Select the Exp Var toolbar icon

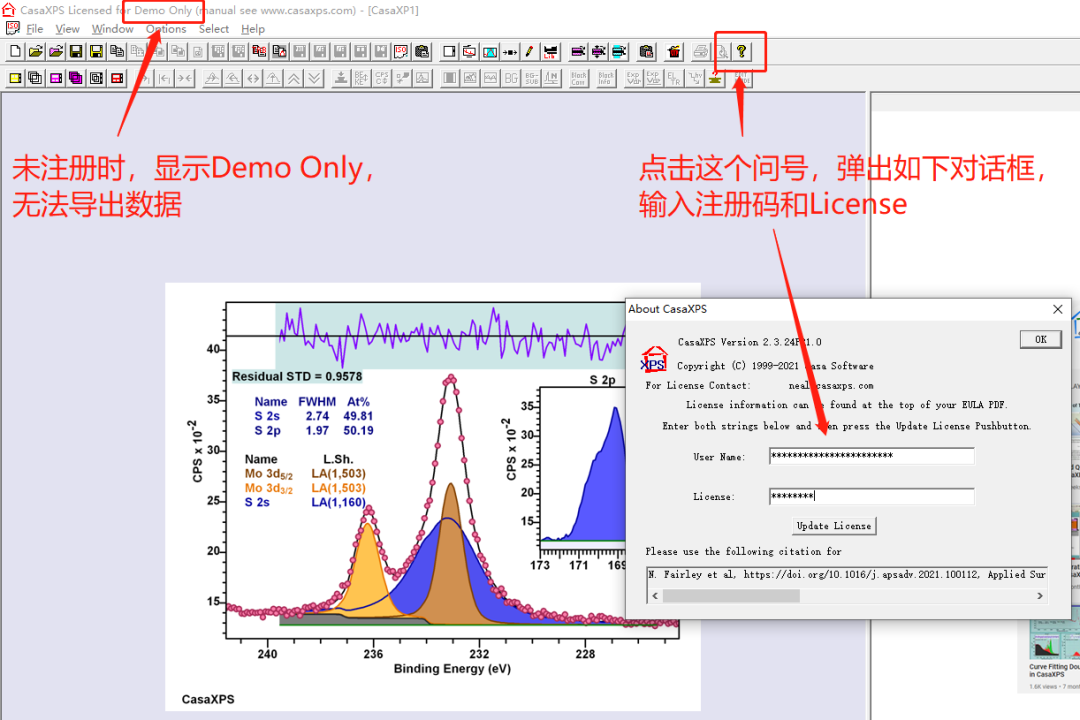tap(632, 77)
